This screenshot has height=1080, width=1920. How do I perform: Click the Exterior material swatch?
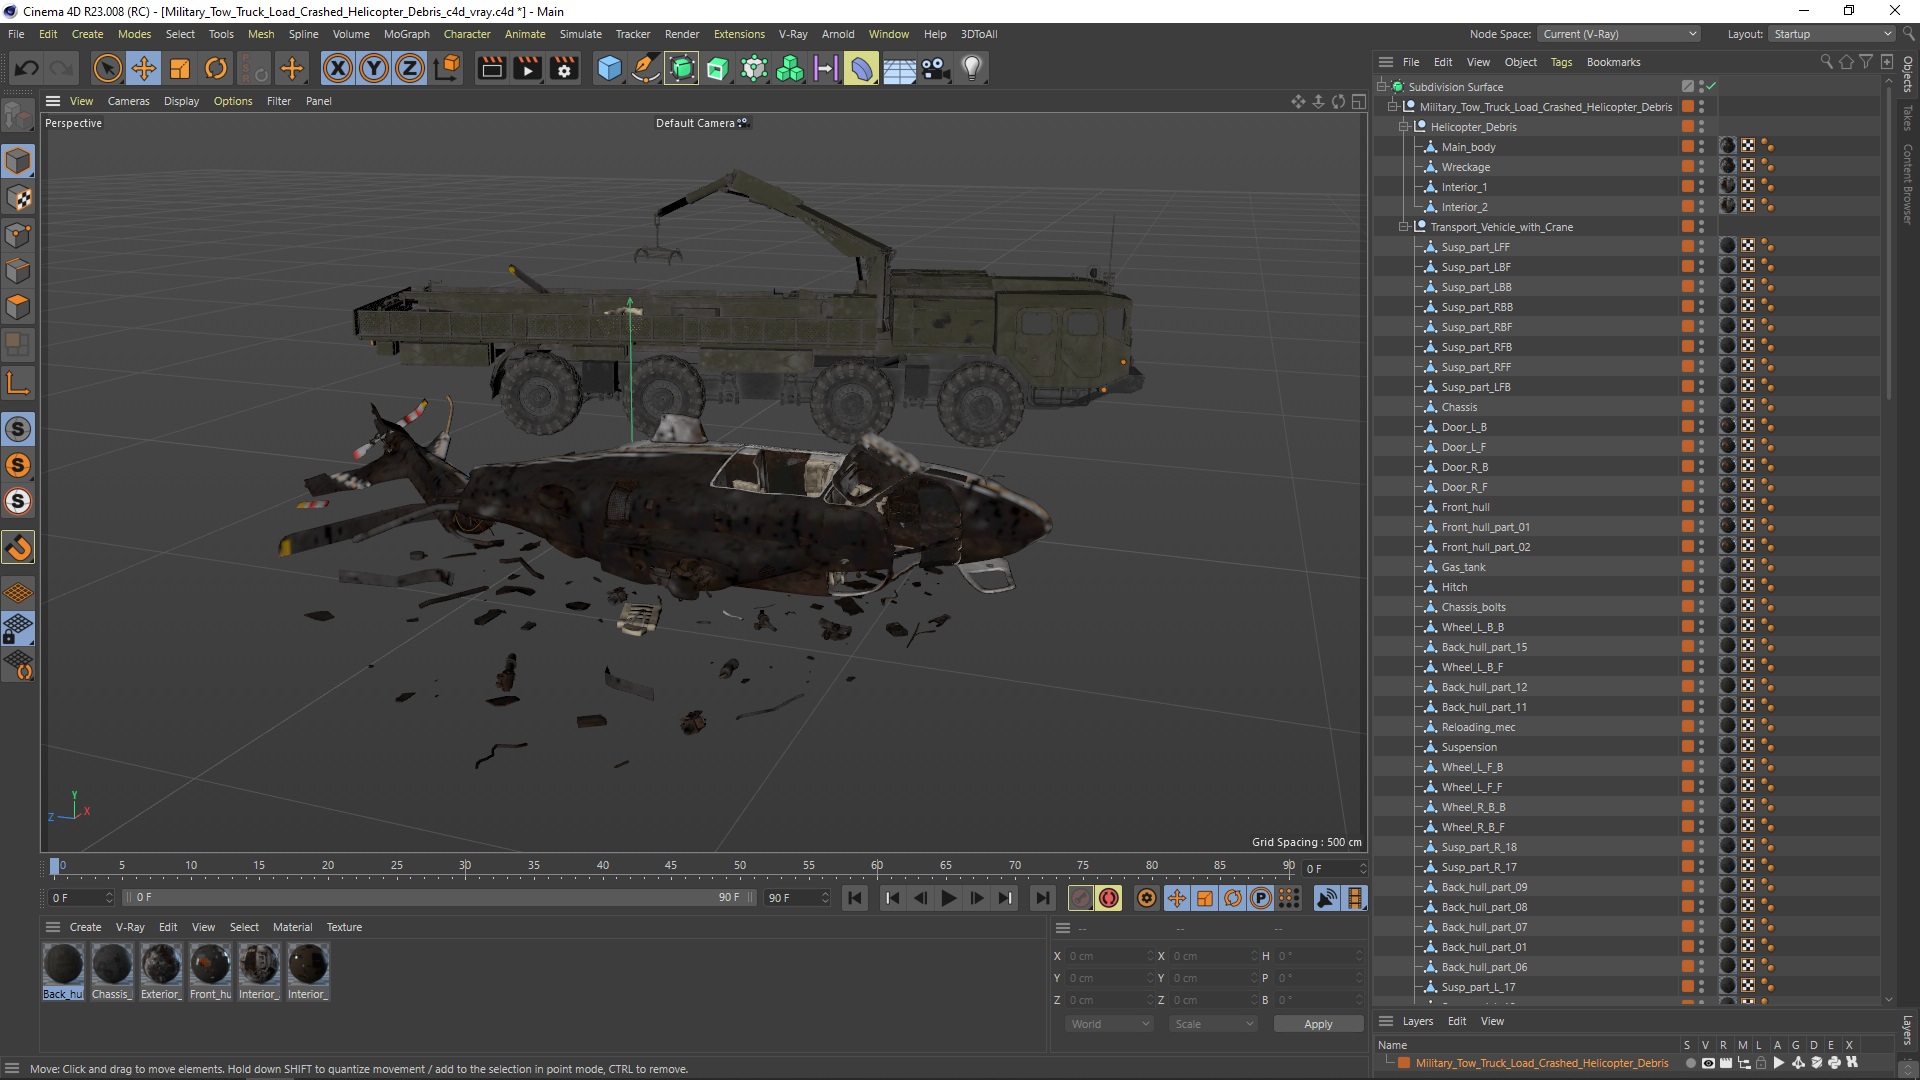coord(161,964)
